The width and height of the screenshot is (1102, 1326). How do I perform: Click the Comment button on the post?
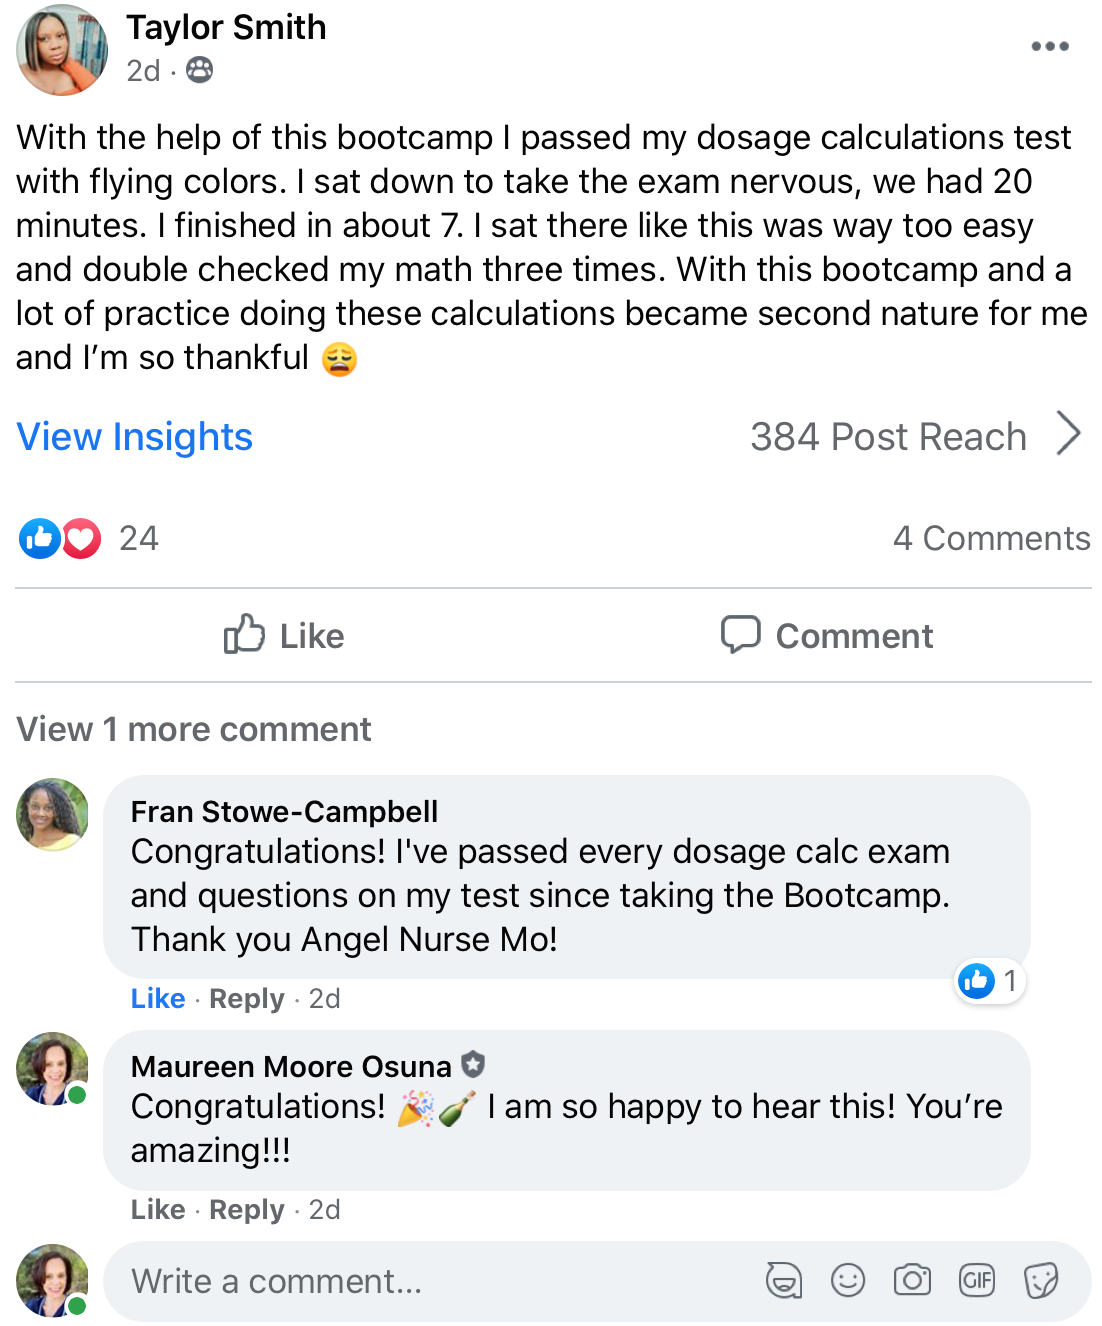pyautogui.click(x=827, y=636)
